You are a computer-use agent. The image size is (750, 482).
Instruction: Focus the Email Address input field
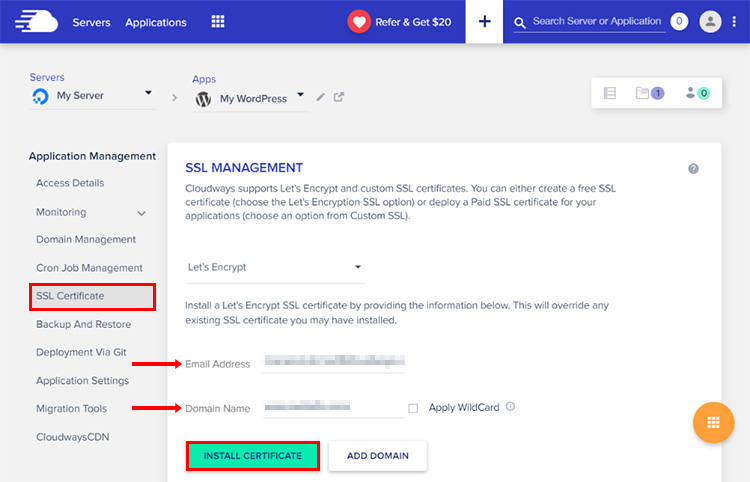pyautogui.click(x=334, y=362)
